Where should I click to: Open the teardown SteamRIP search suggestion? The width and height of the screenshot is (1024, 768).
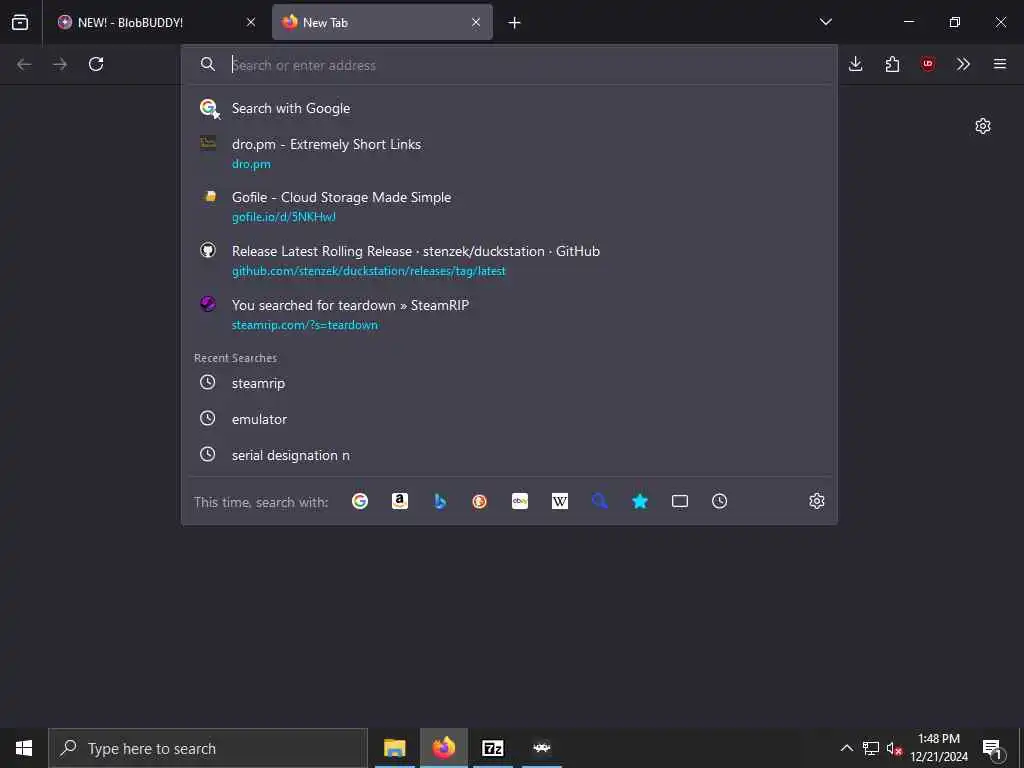509,314
